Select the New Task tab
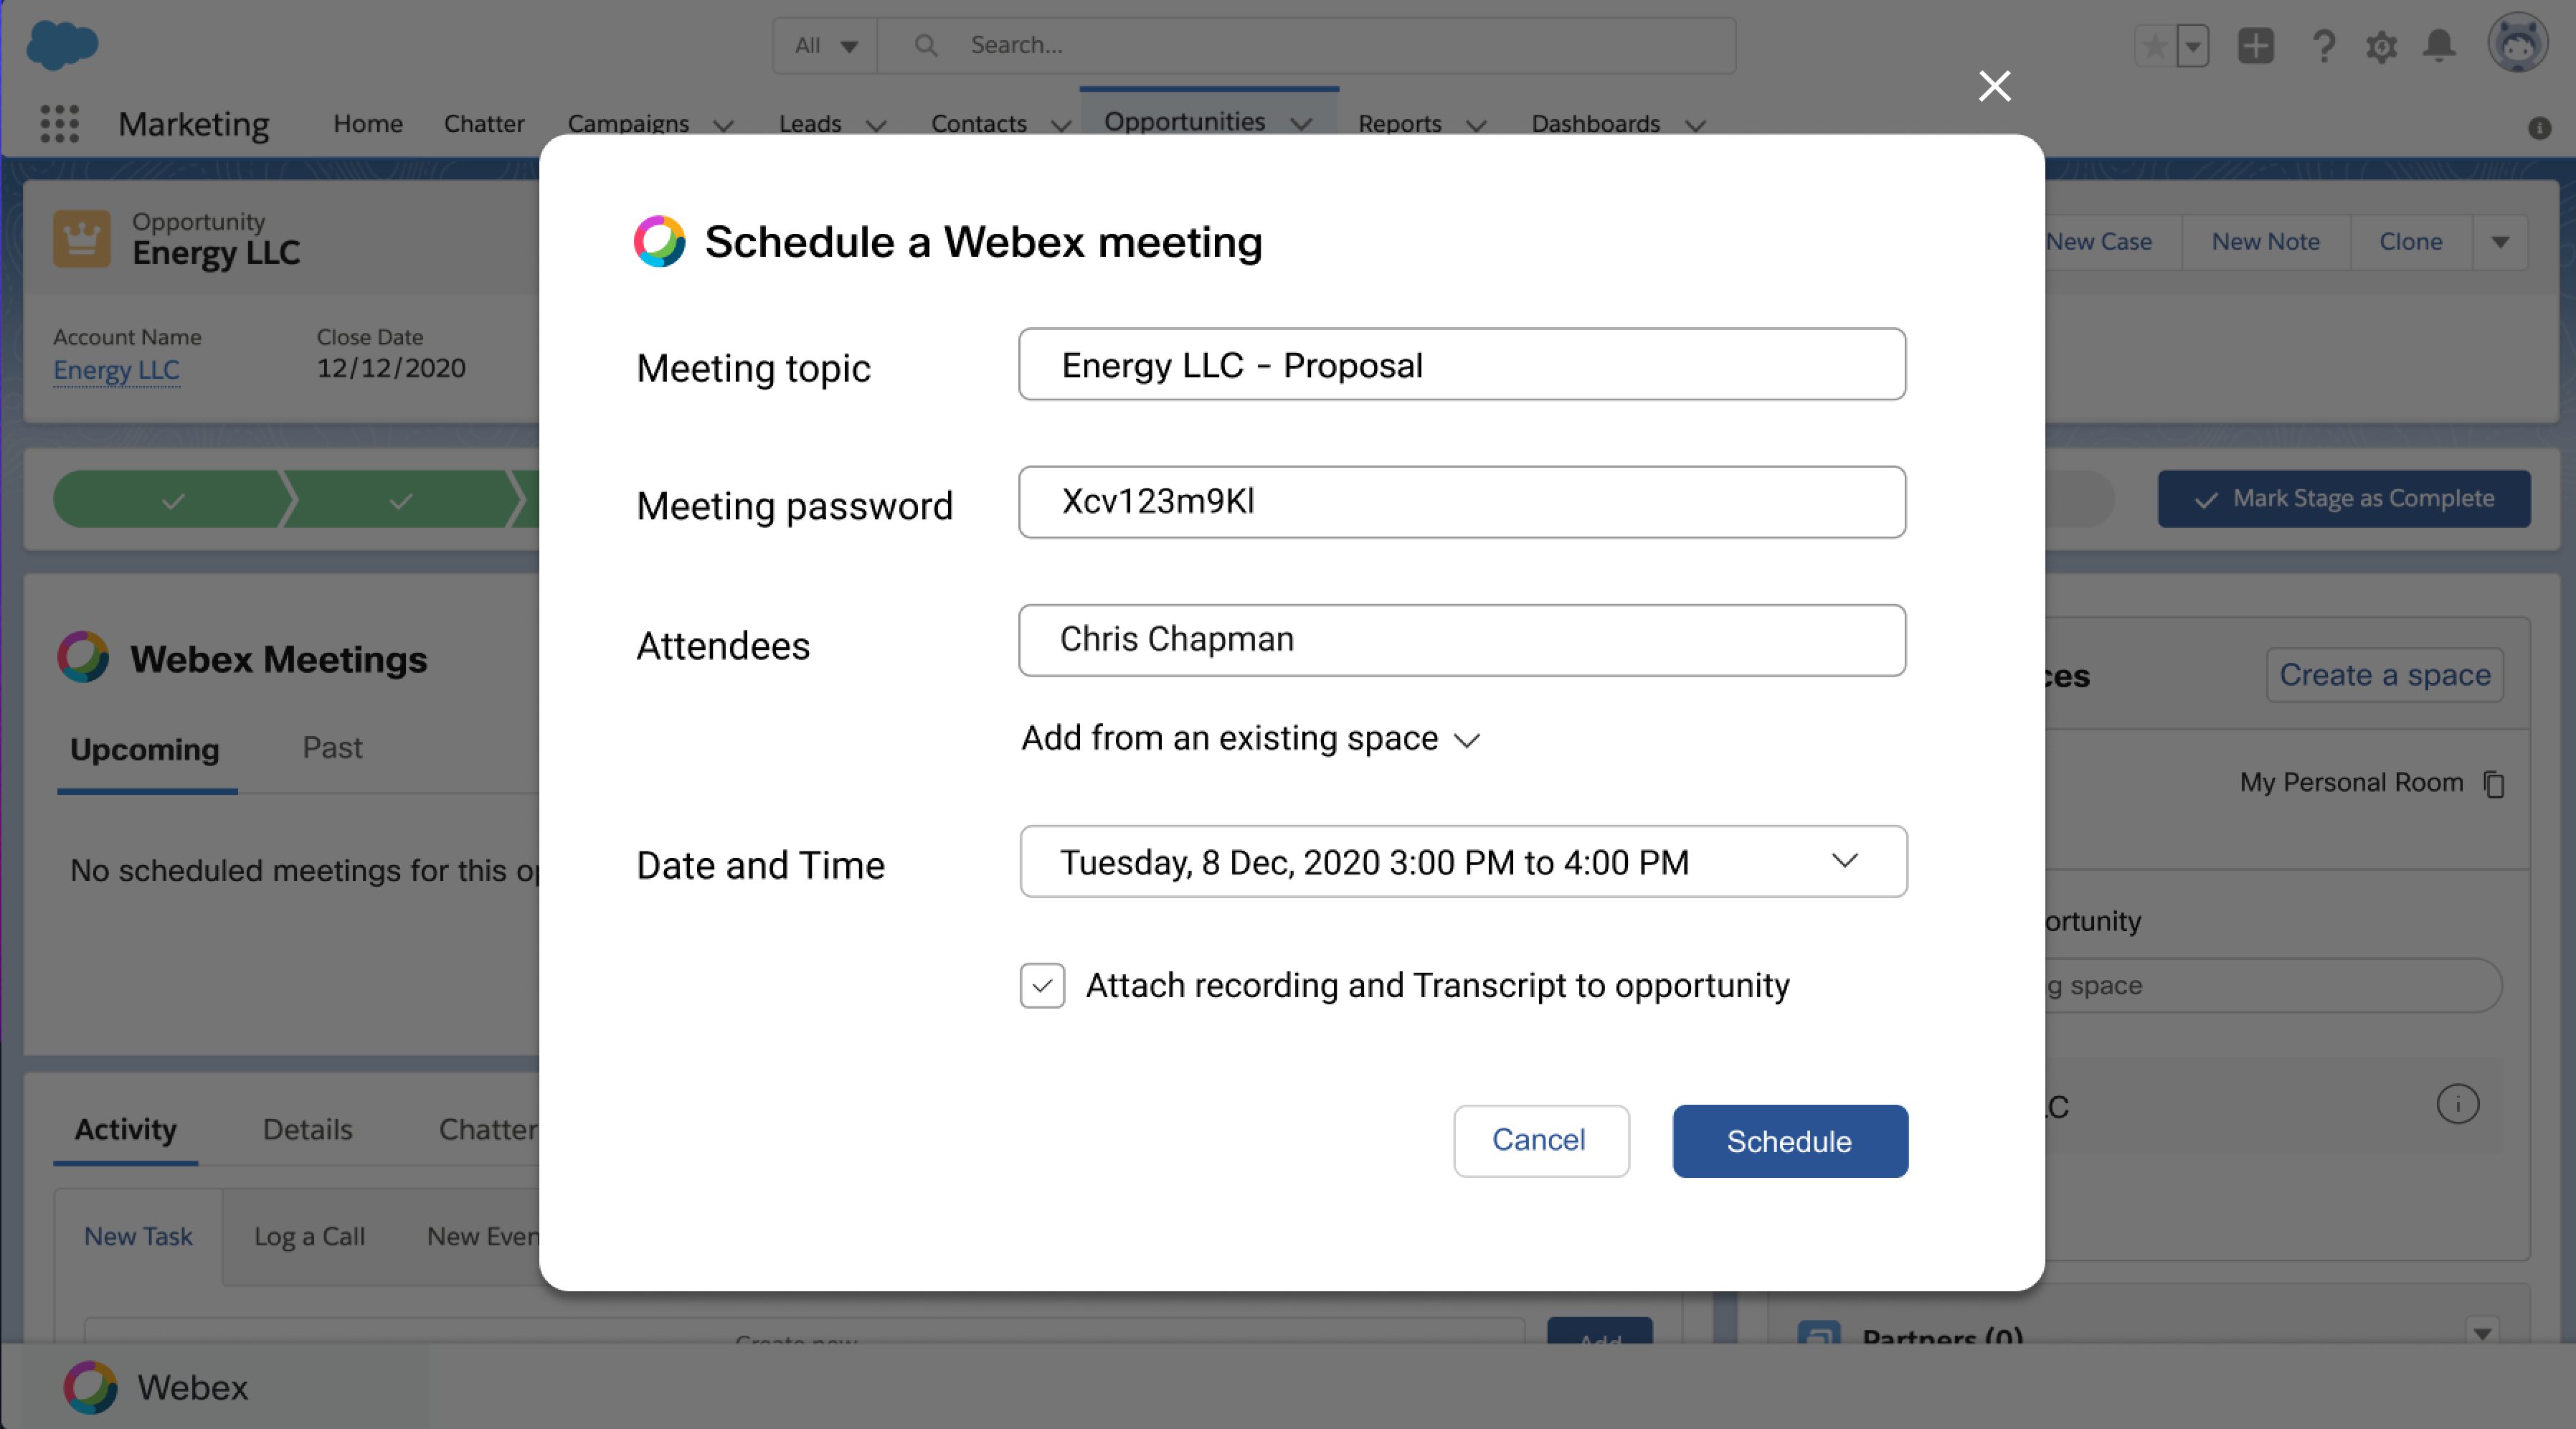The height and width of the screenshot is (1429, 2576). [138, 1237]
